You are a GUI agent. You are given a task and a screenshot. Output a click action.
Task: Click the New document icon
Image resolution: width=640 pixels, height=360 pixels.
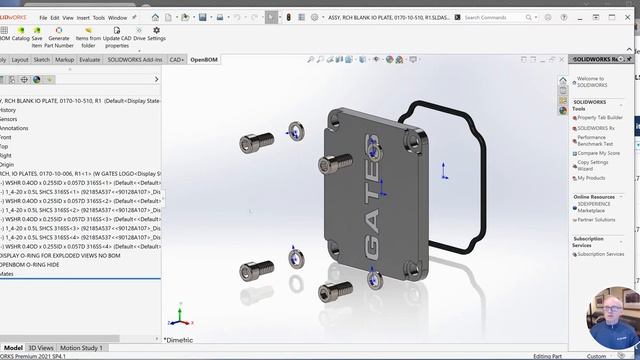point(168,18)
